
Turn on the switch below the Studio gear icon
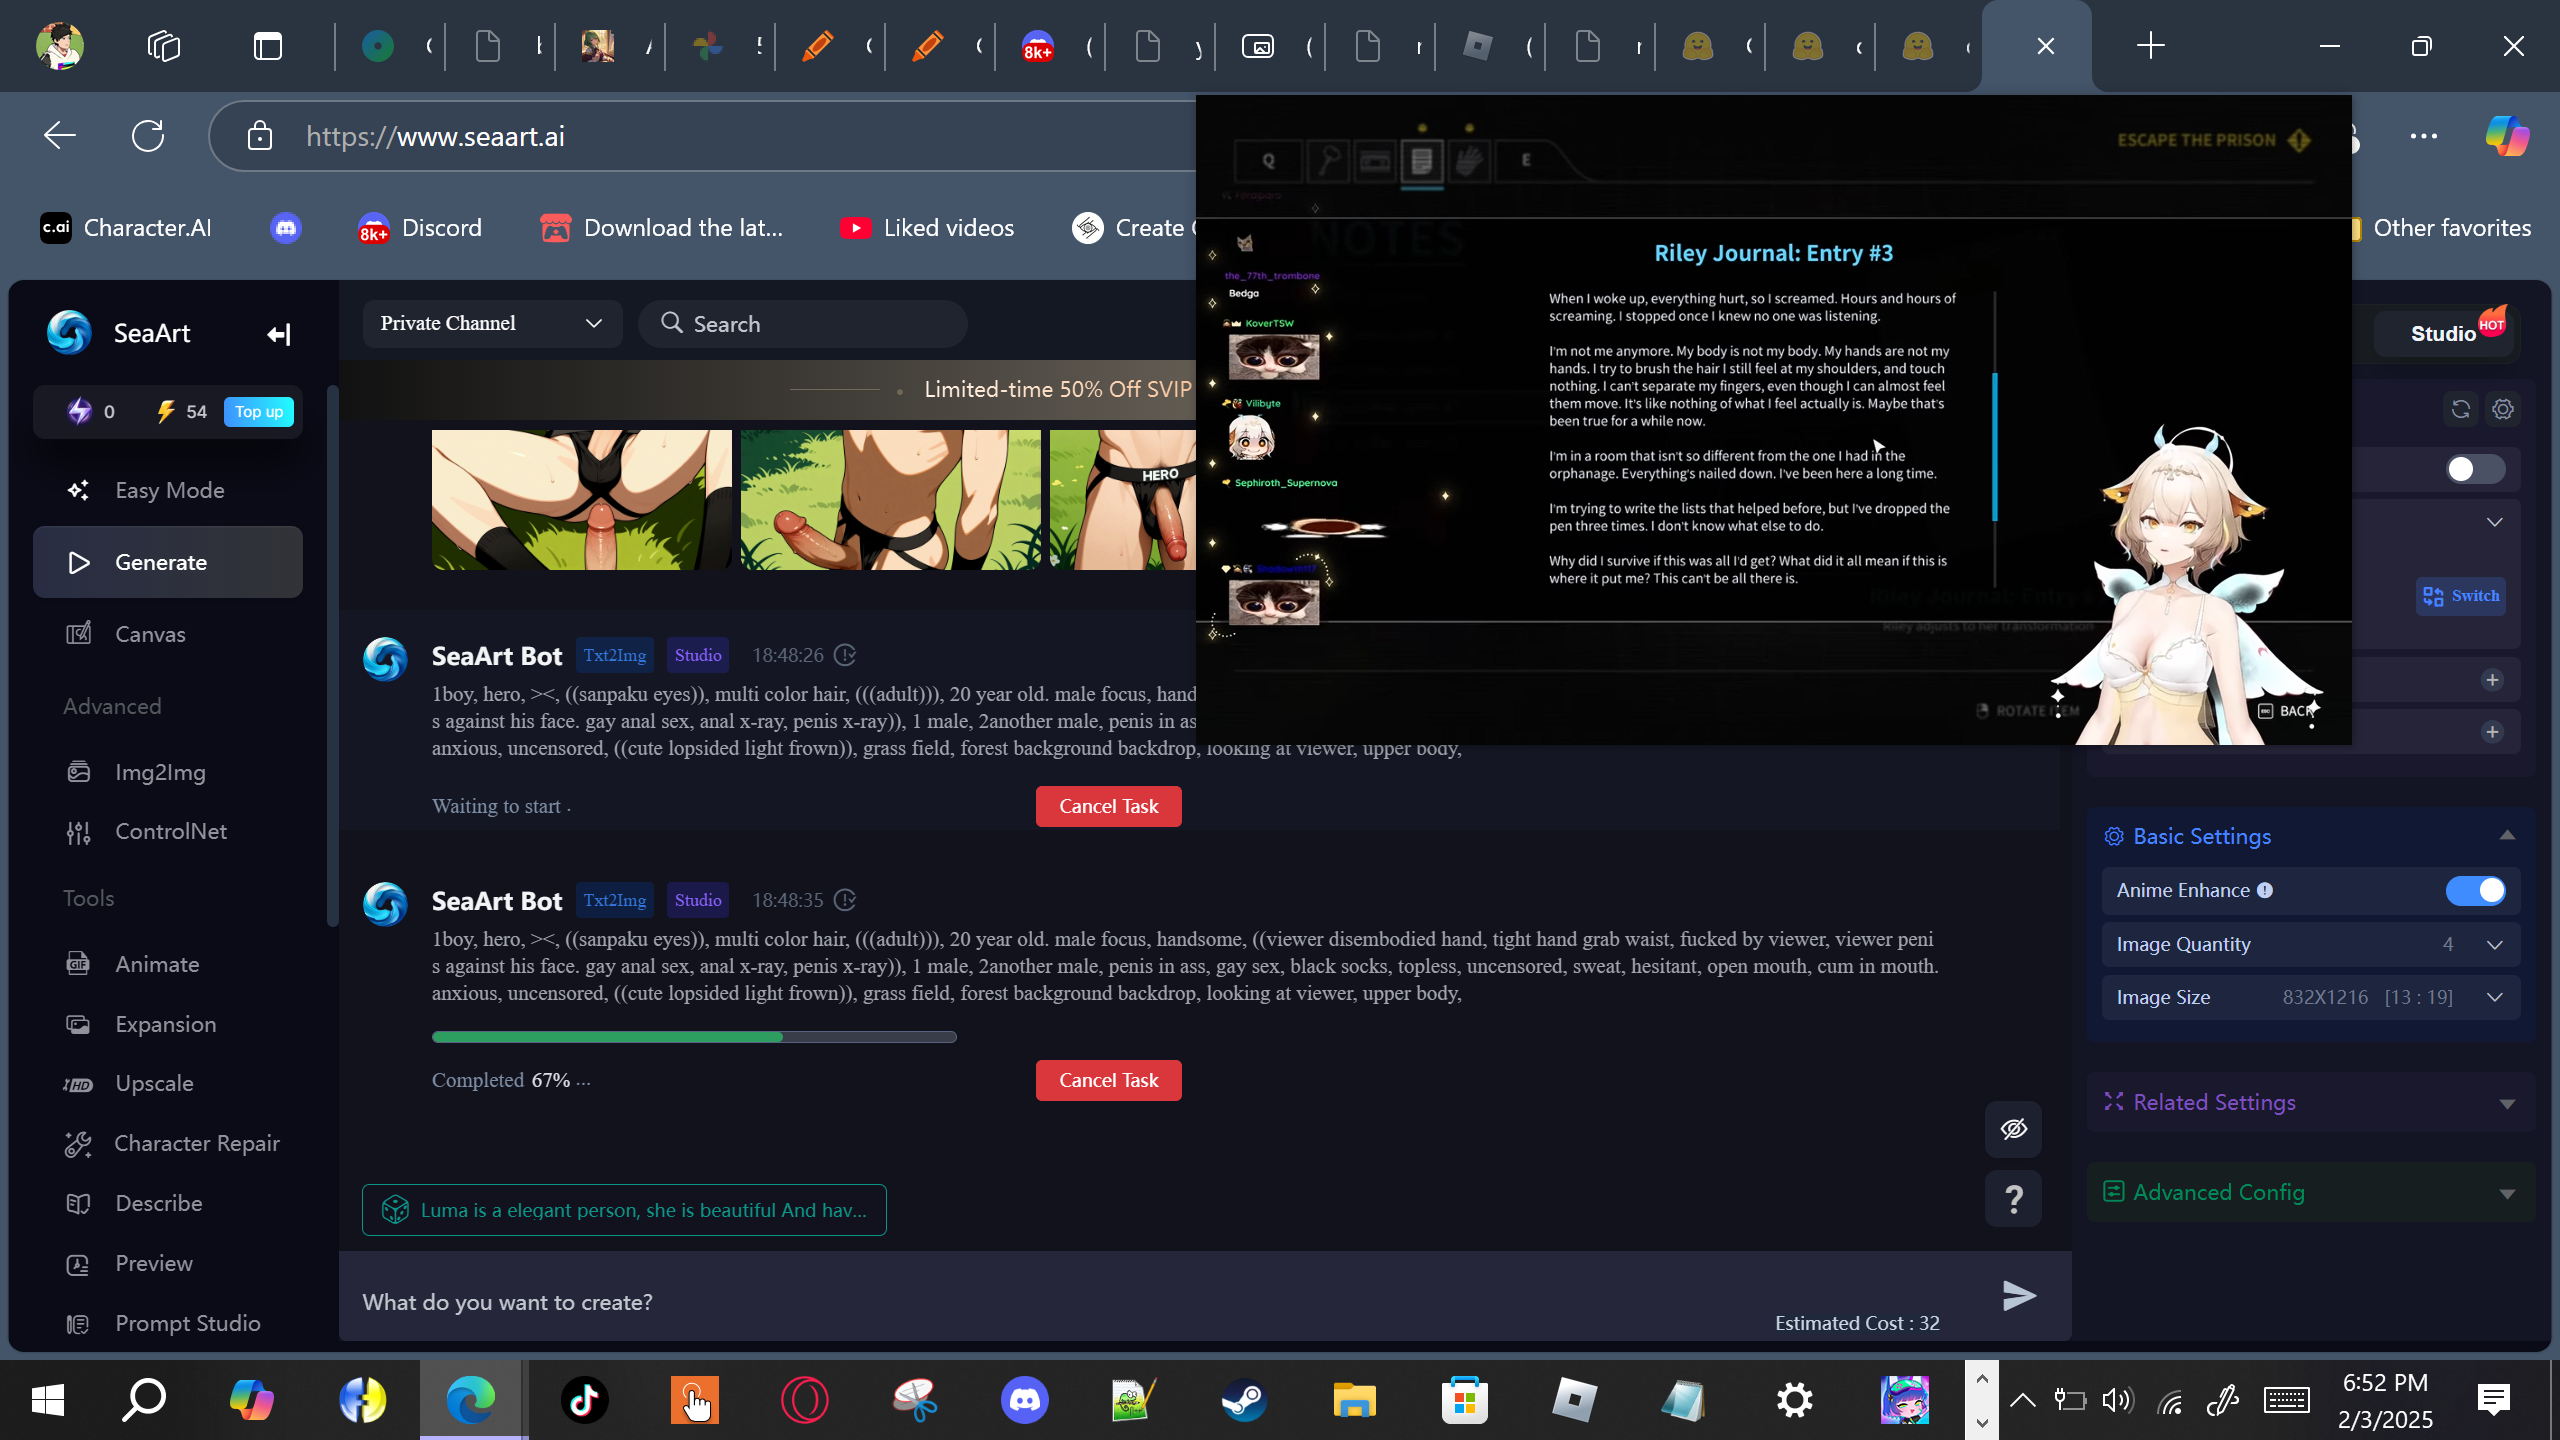point(2475,469)
